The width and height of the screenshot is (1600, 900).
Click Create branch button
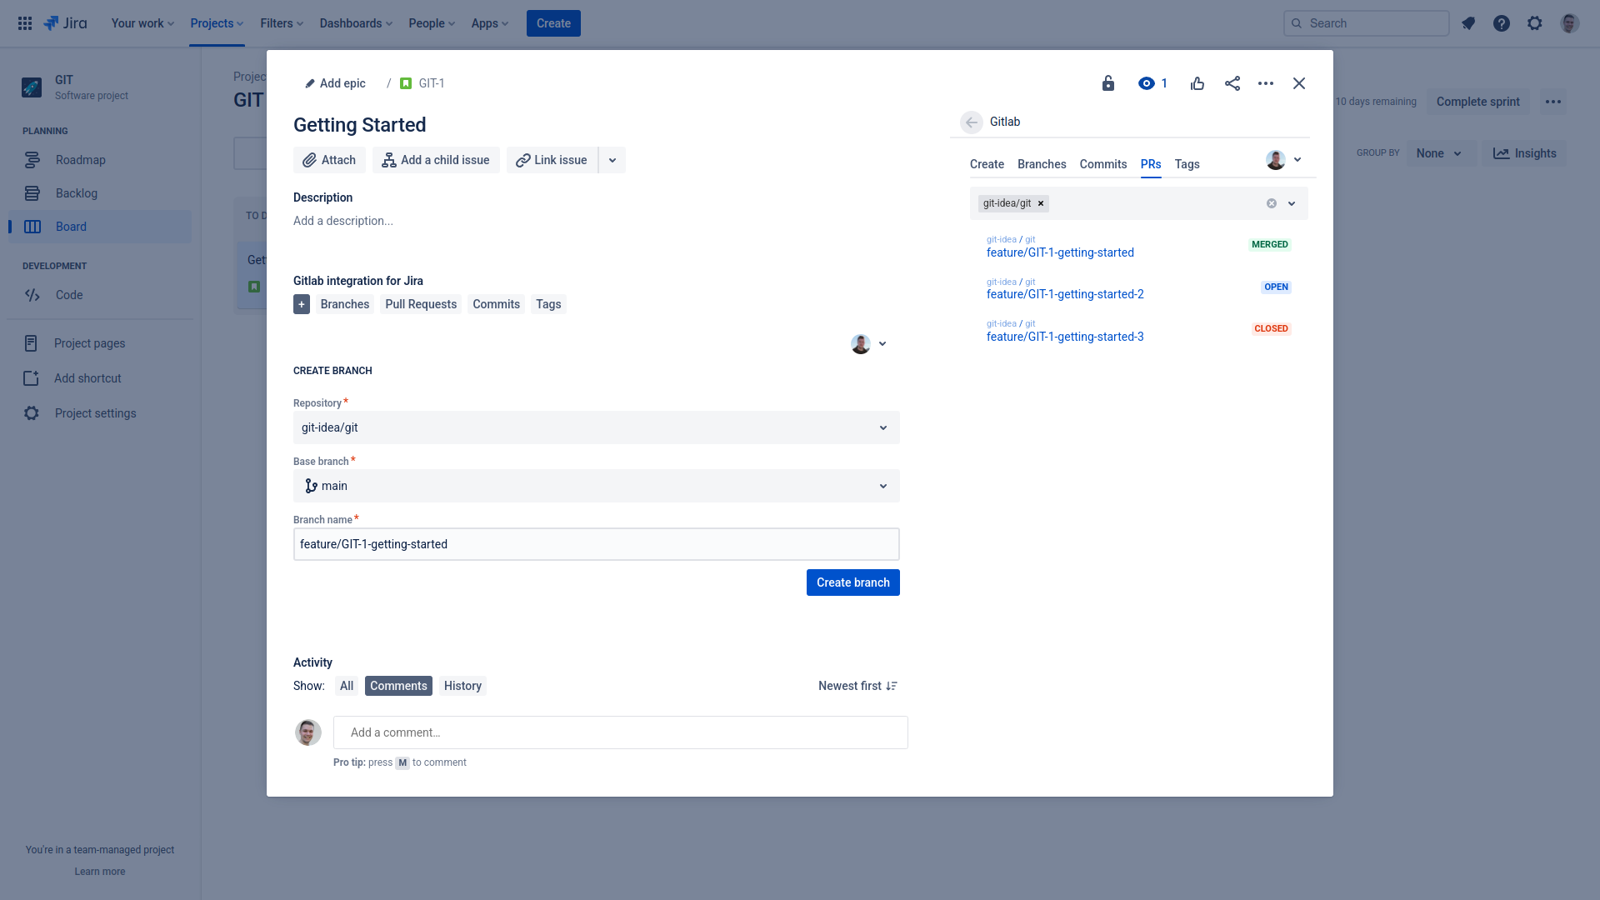point(853,582)
